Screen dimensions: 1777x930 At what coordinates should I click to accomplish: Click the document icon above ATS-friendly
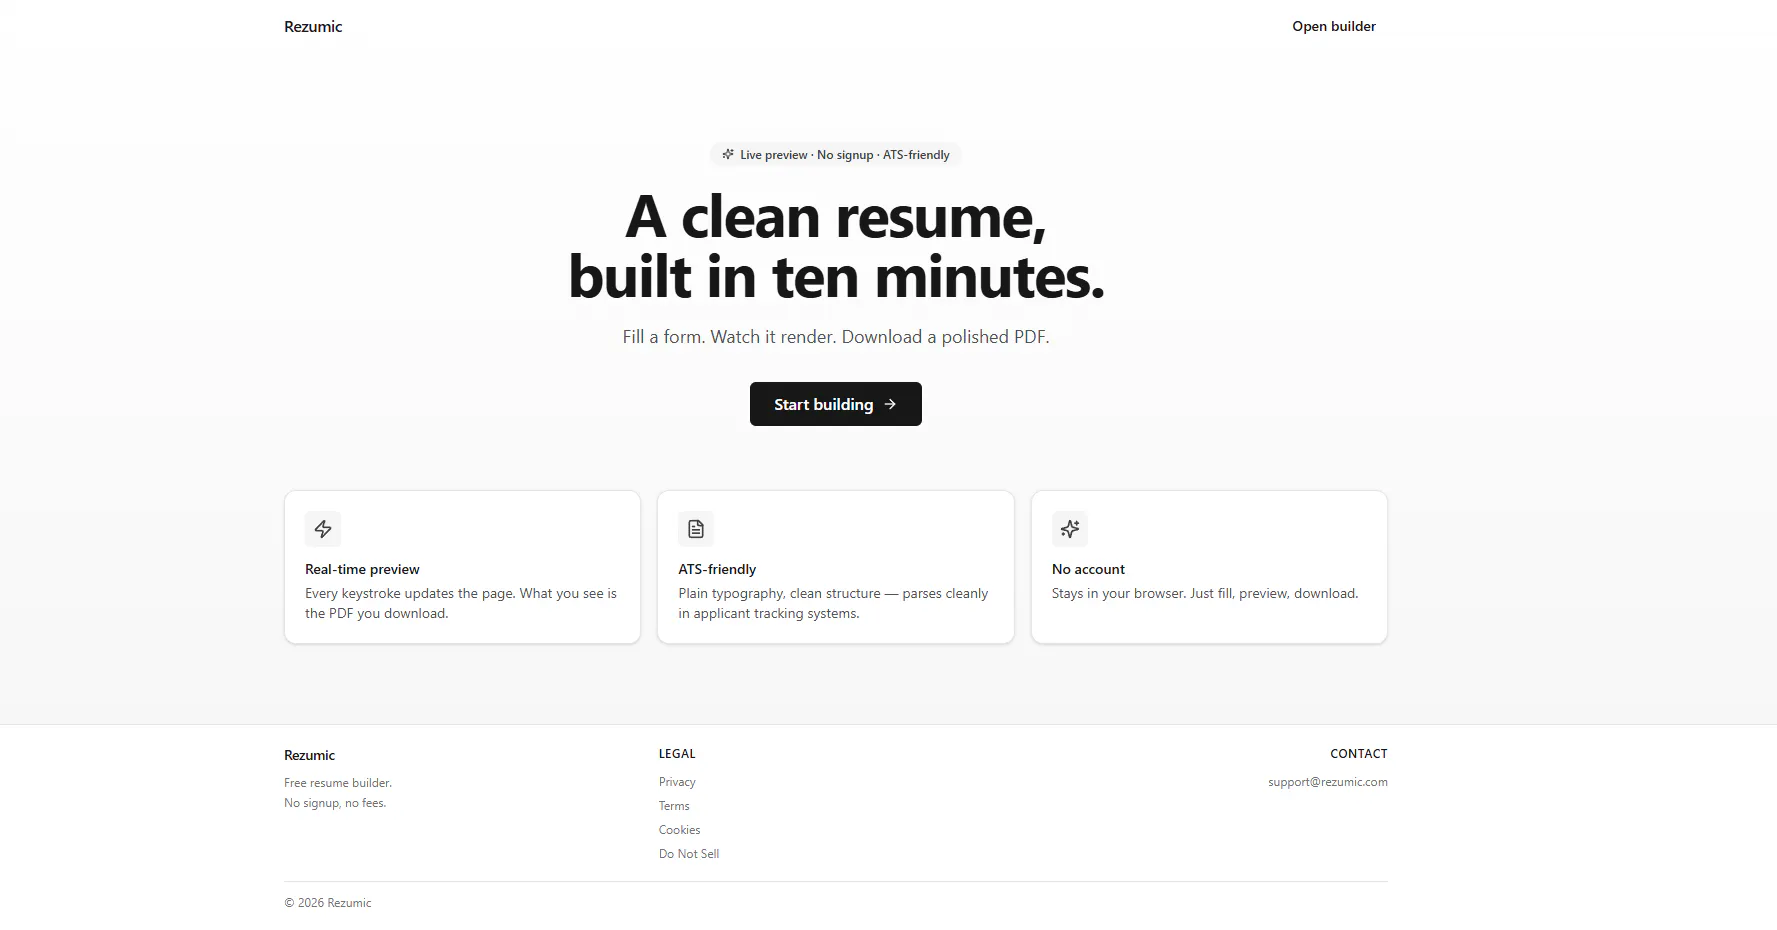coord(696,529)
